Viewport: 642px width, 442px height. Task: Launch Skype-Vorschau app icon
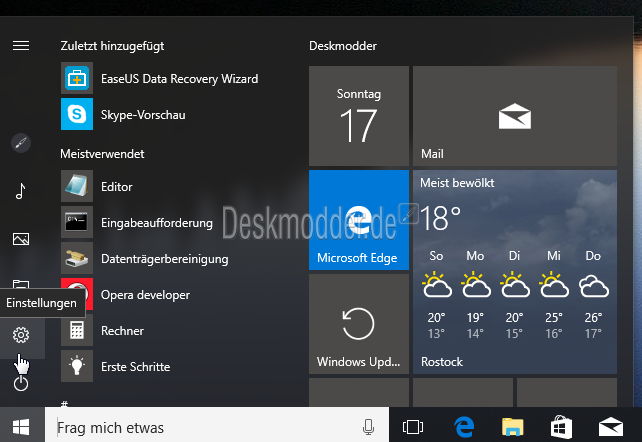tap(77, 114)
